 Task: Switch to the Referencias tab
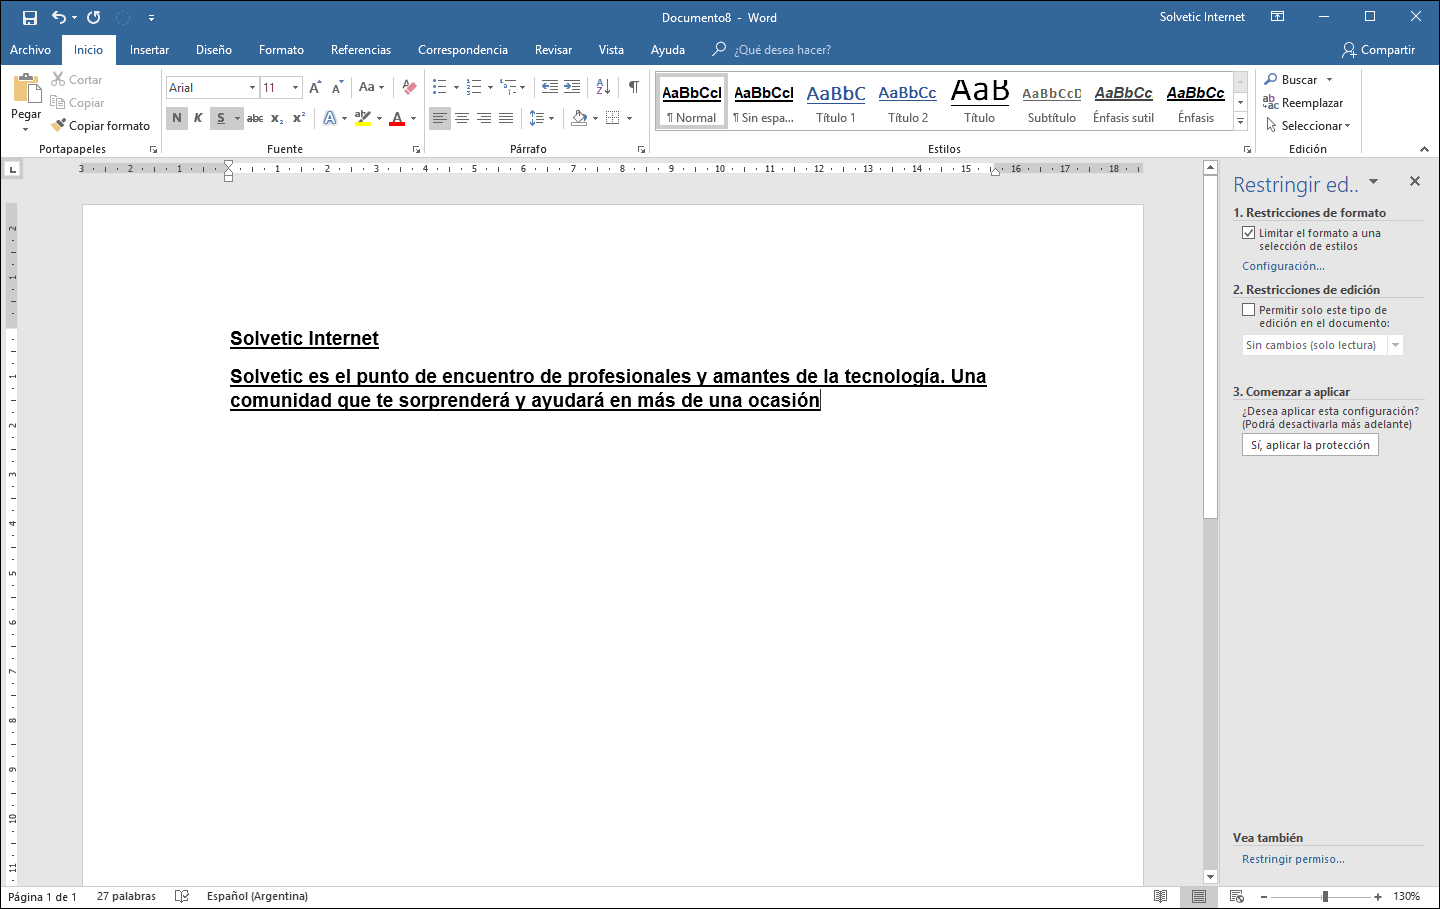pyautogui.click(x=361, y=50)
